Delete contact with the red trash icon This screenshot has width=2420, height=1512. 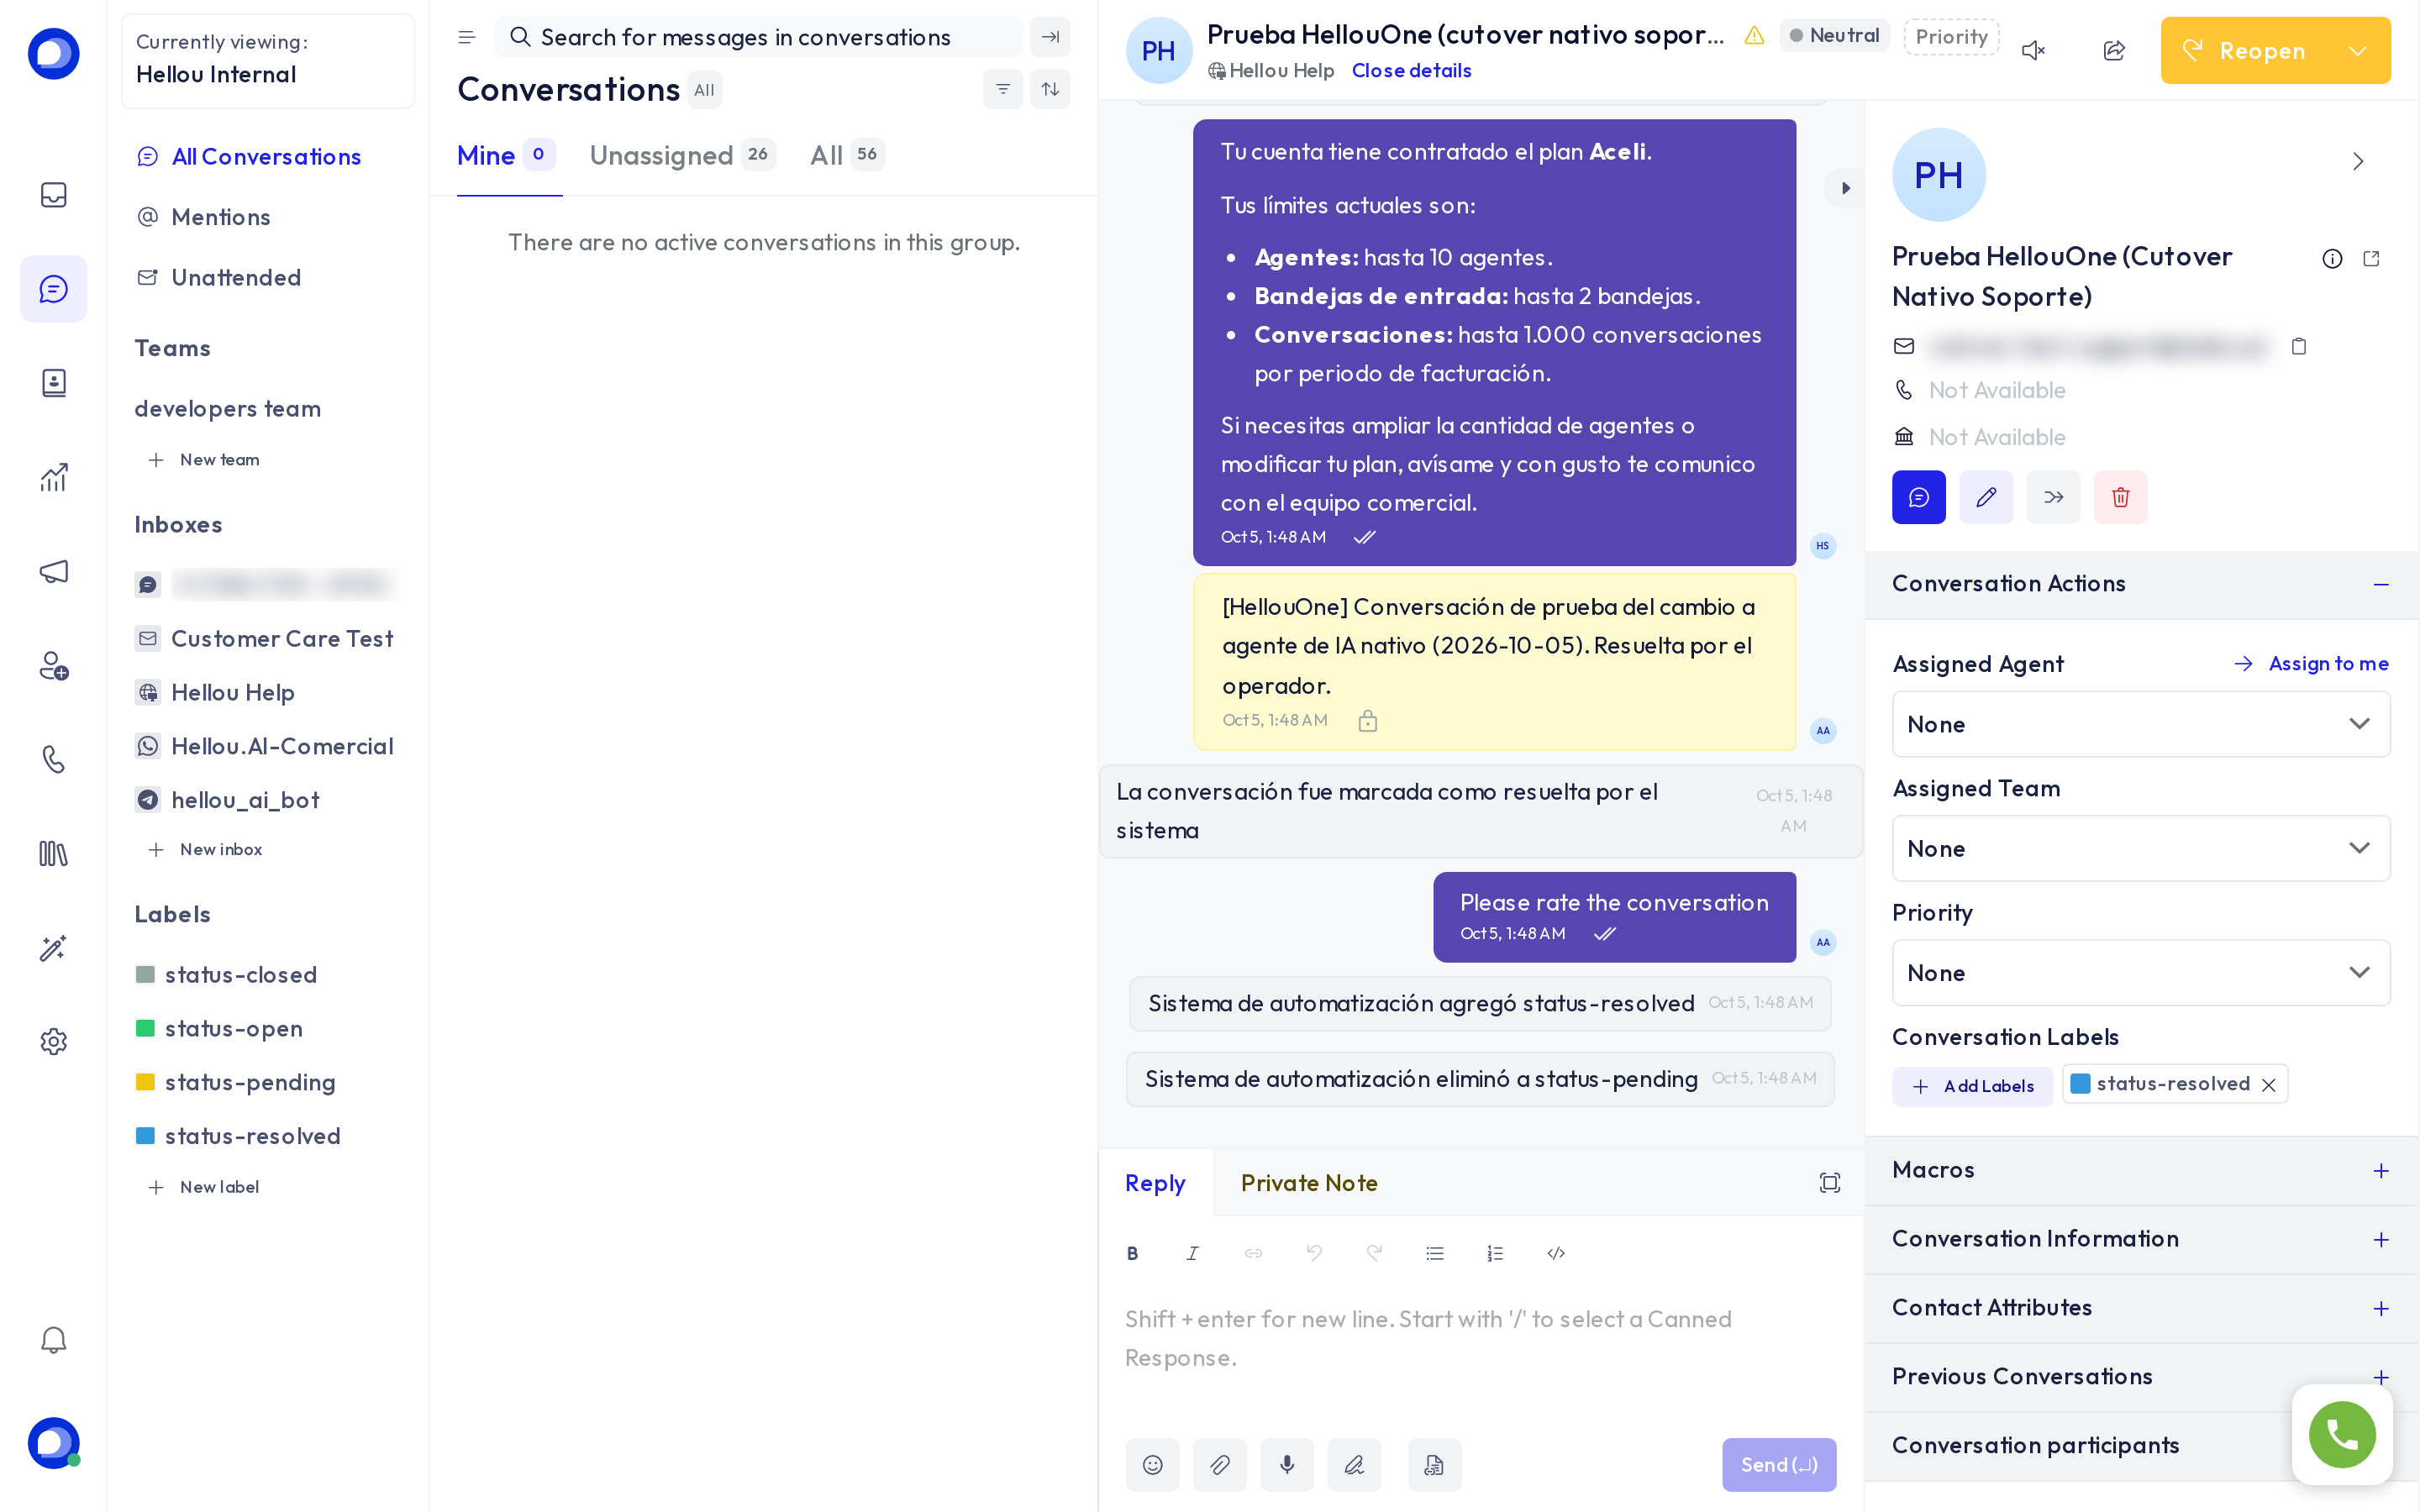(2120, 497)
